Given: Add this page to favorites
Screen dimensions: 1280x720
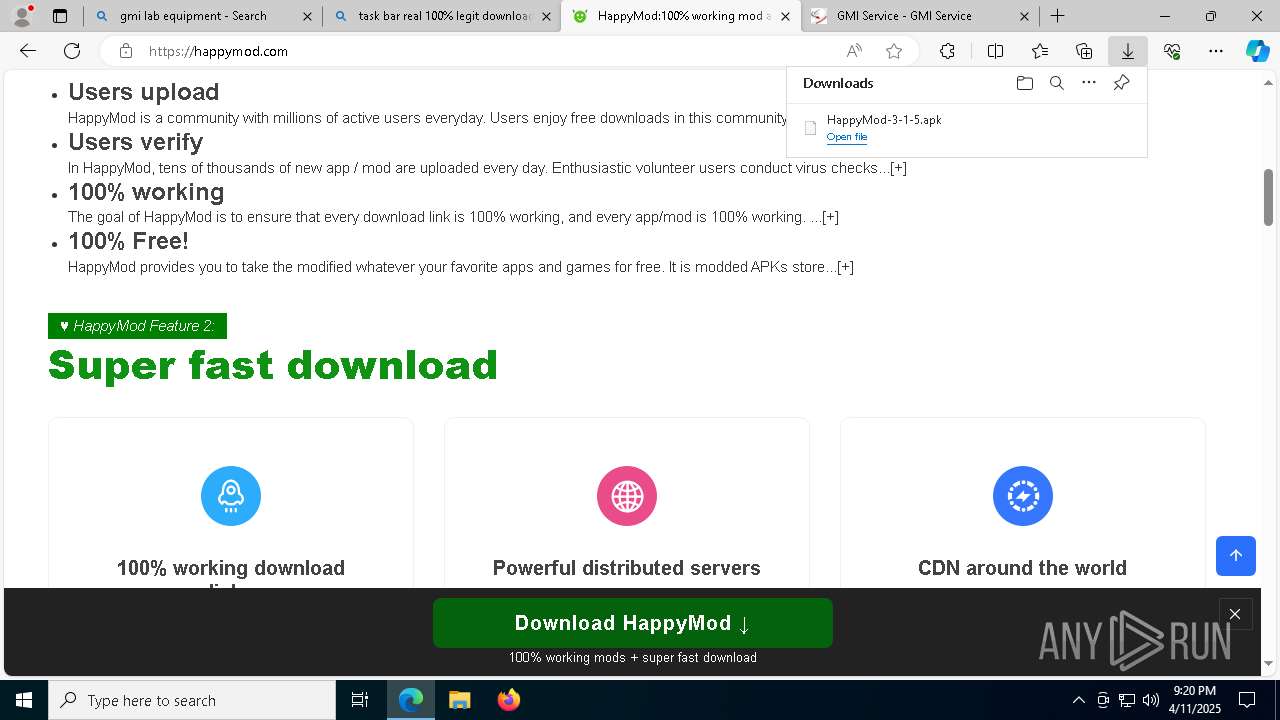Looking at the screenshot, I should (894, 51).
